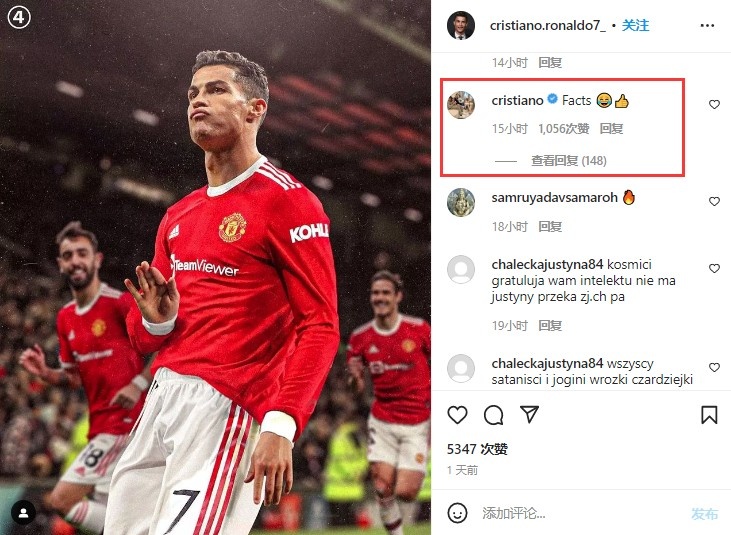Like samruyadavsamaroh's comment
Screen dimensions: 731x535
[714, 201]
